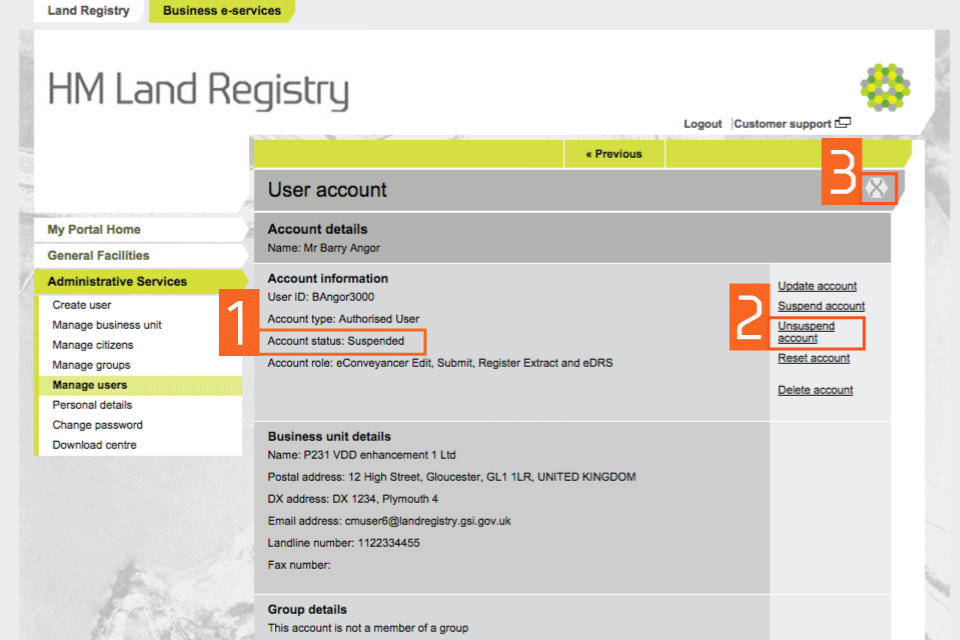Click the print icon in User account header
Viewport: 960px width, 640px height.
coord(878,188)
